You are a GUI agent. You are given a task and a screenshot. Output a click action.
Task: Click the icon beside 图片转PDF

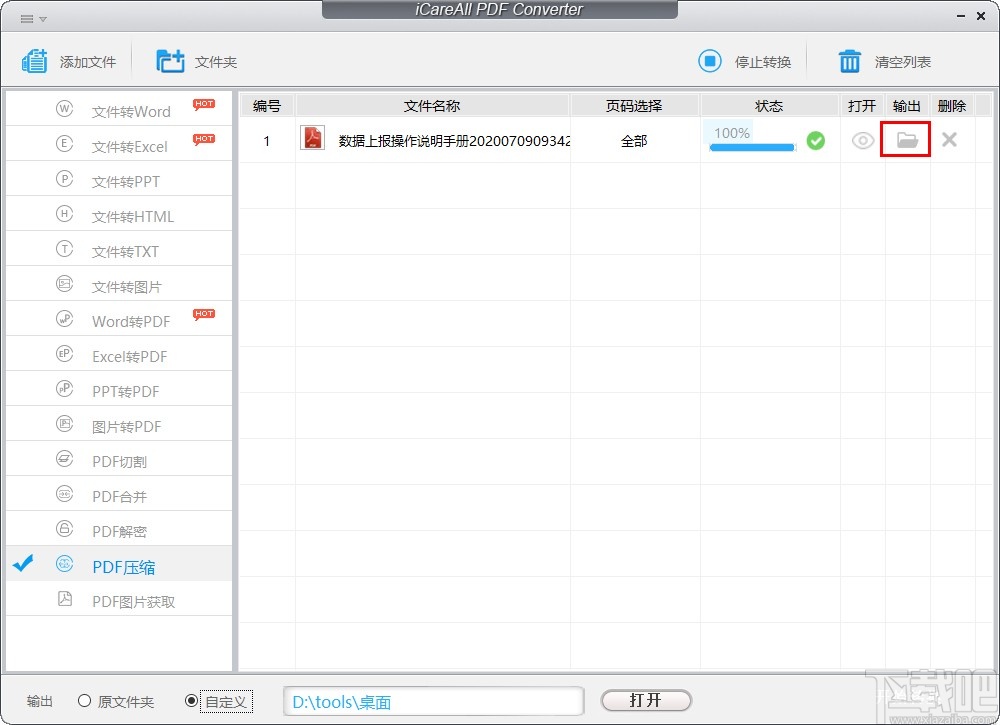point(64,423)
